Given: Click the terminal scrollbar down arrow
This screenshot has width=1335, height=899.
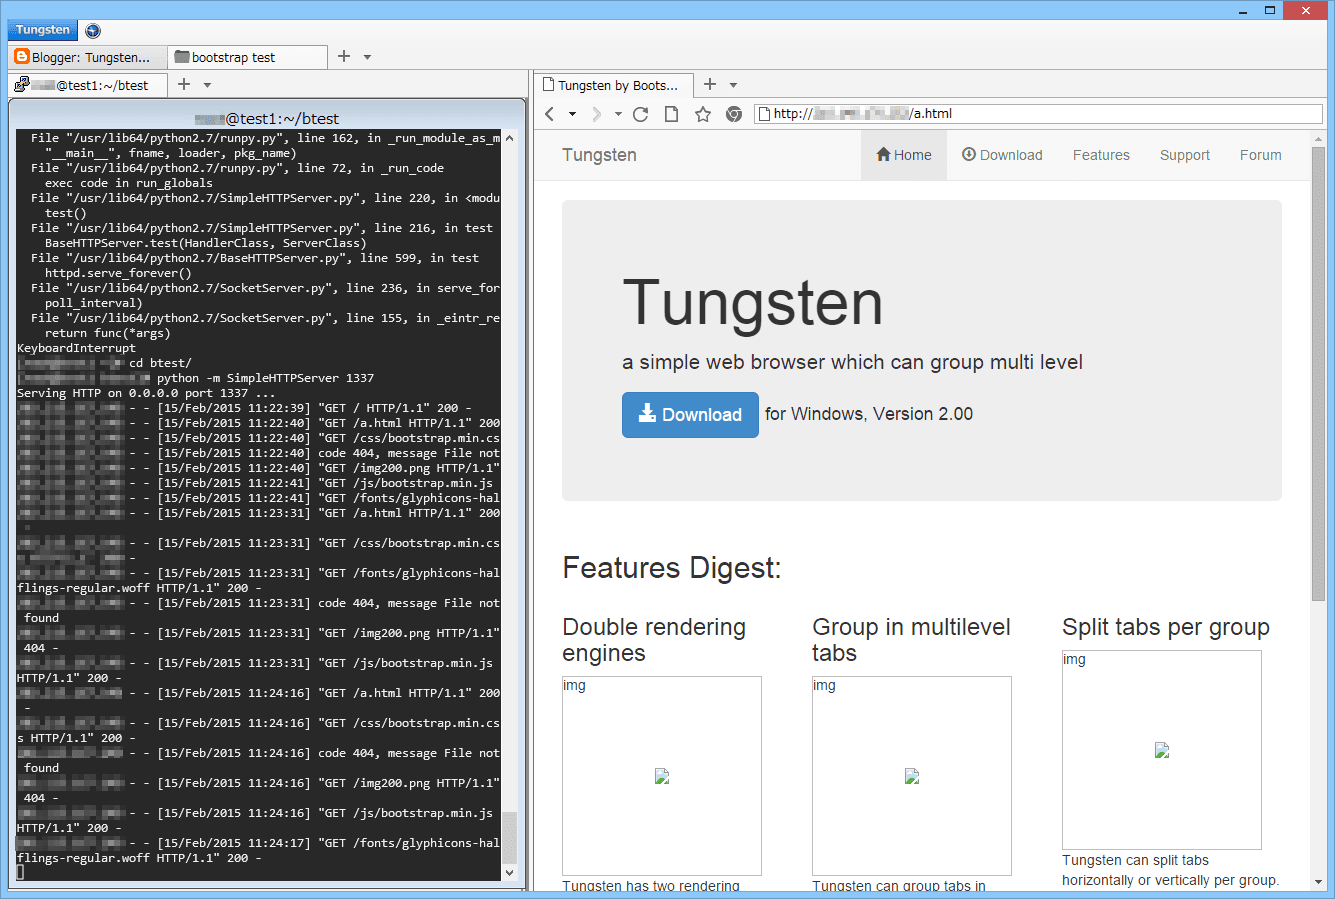Looking at the screenshot, I should (x=509, y=872).
